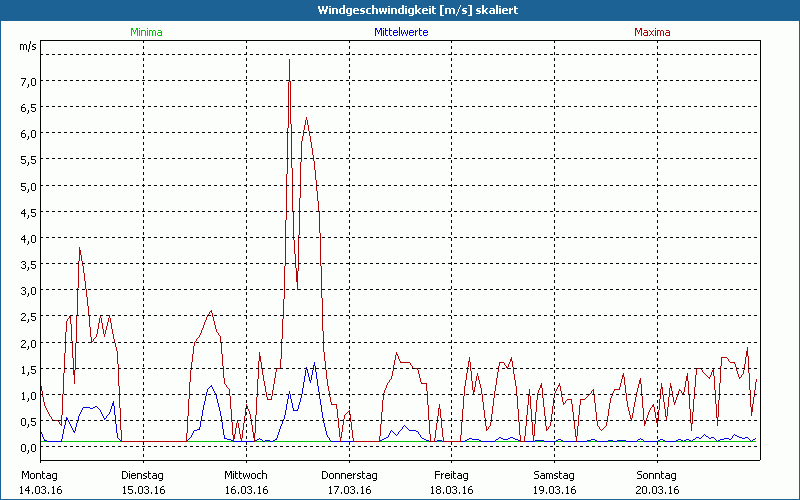Select the red Maxima legend label
Viewport: 800px width, 500px height.
[653, 32]
